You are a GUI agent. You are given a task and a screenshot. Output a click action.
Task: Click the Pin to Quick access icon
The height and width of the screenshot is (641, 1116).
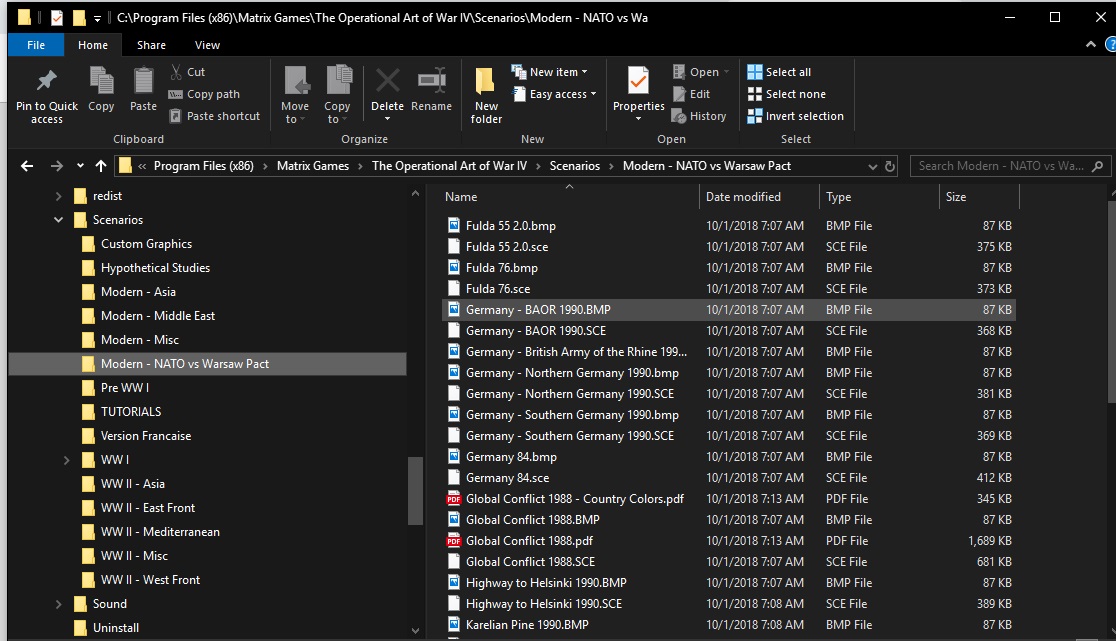click(x=47, y=80)
